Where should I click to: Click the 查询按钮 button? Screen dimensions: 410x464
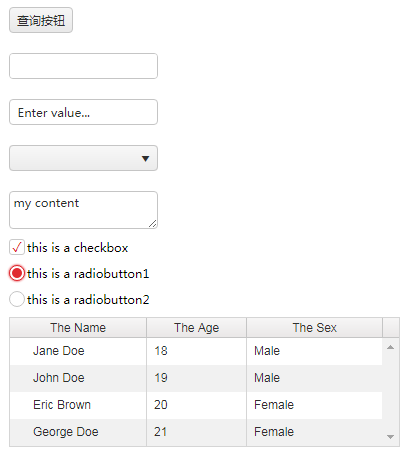coord(41,20)
